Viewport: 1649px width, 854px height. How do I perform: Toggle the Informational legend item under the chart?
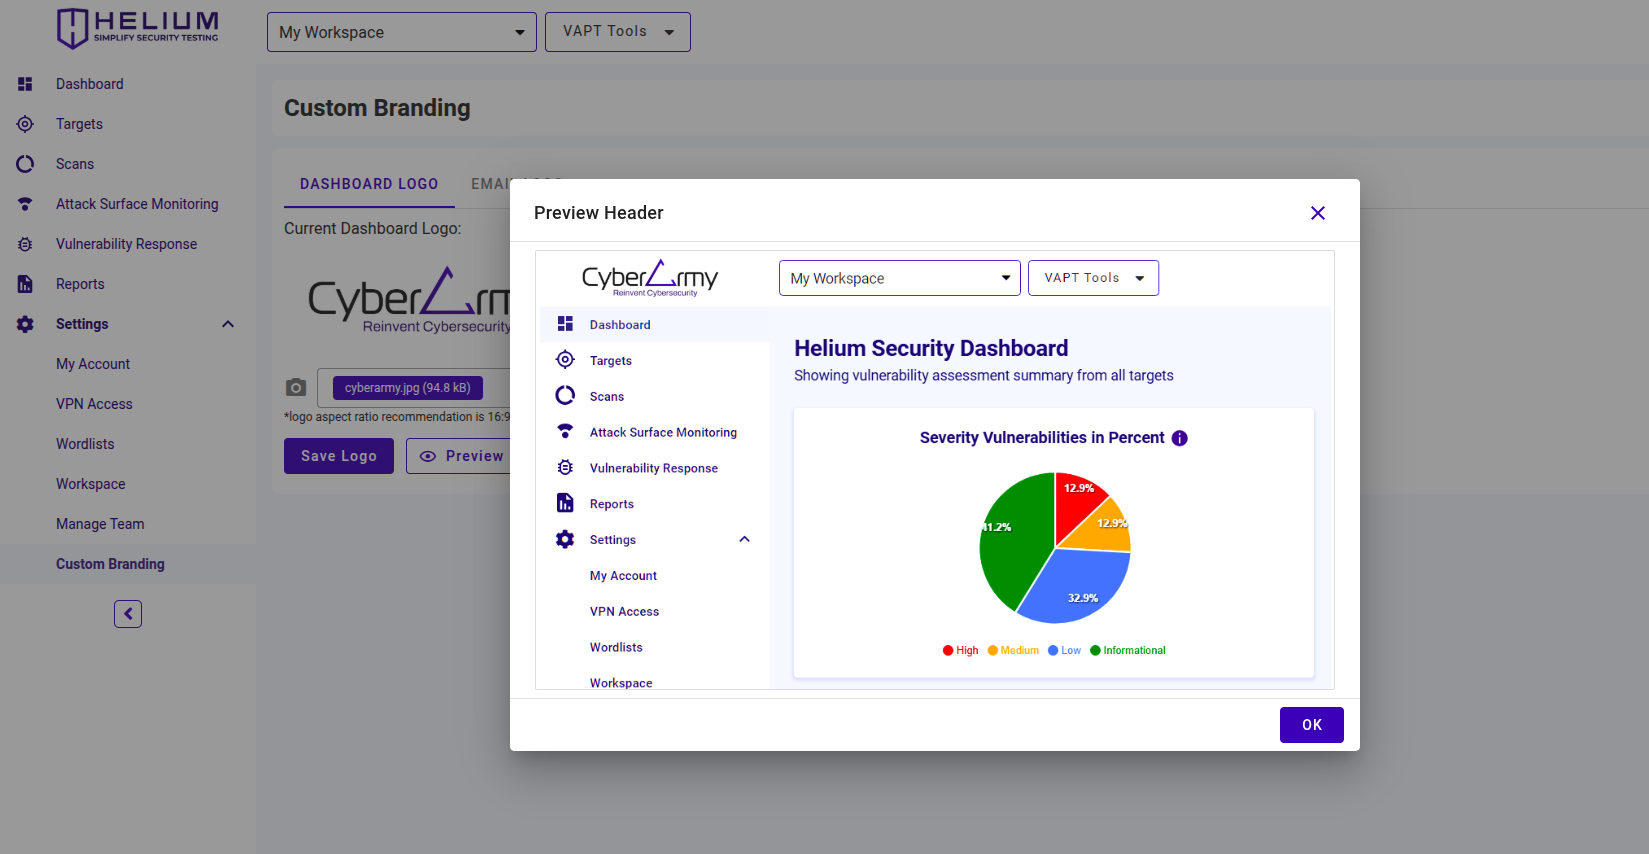[1128, 650]
